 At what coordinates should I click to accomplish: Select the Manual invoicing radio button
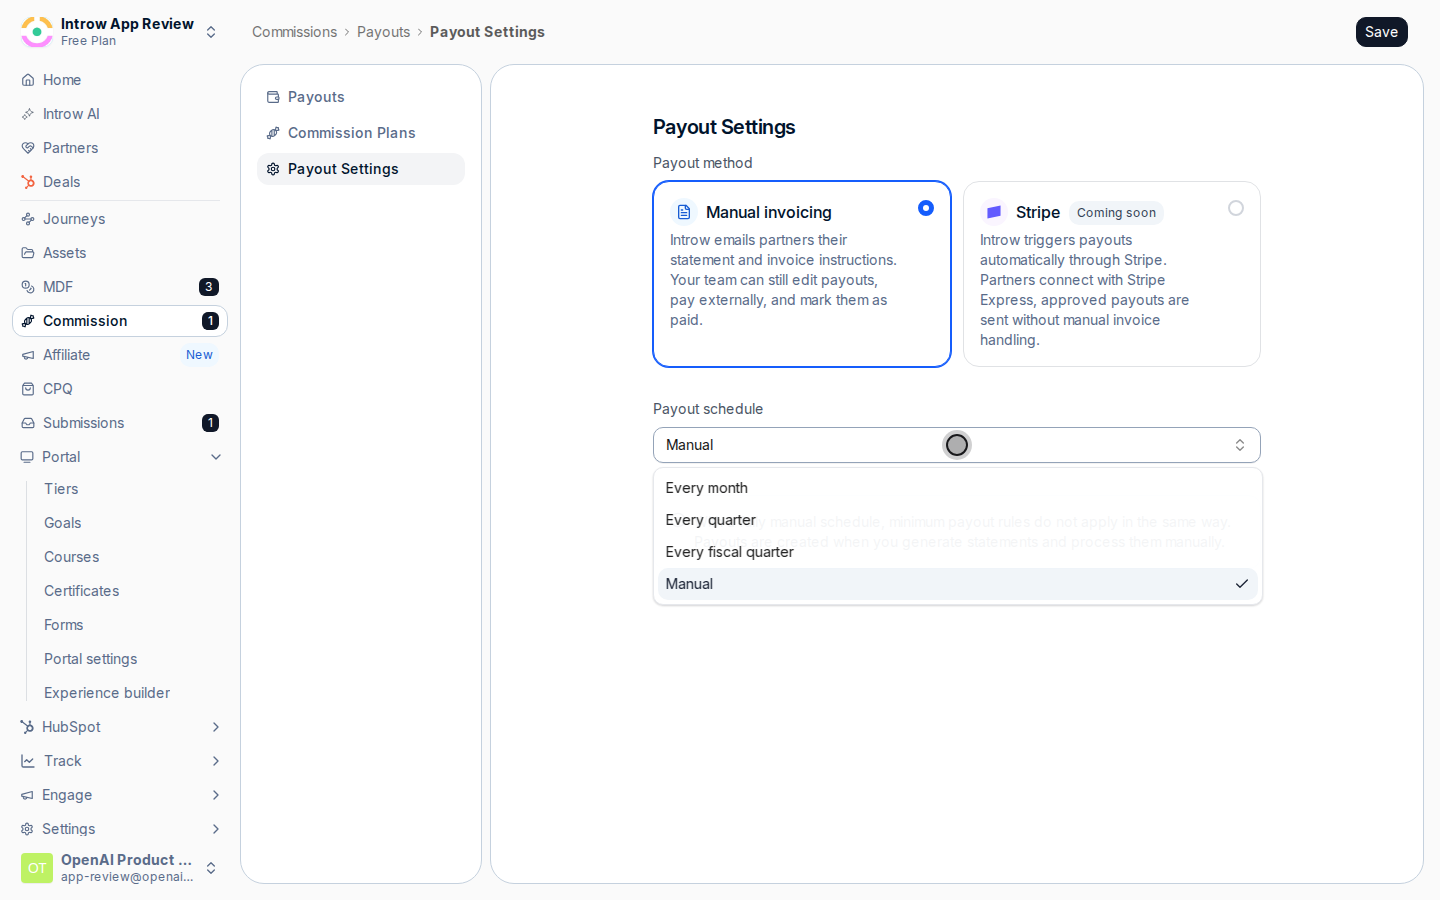[926, 208]
